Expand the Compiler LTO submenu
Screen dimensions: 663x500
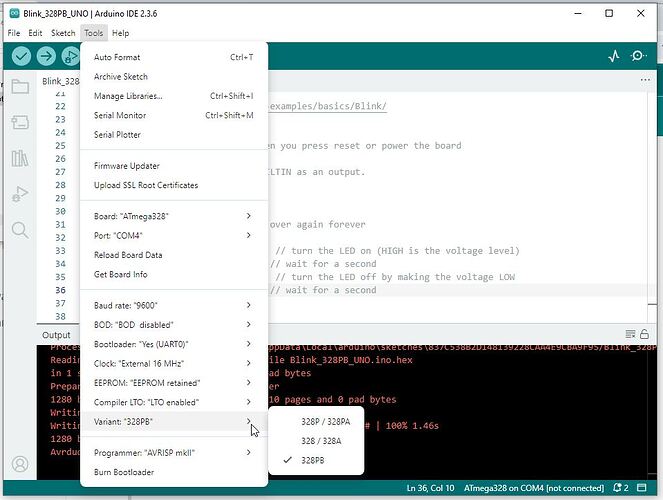click(174, 402)
